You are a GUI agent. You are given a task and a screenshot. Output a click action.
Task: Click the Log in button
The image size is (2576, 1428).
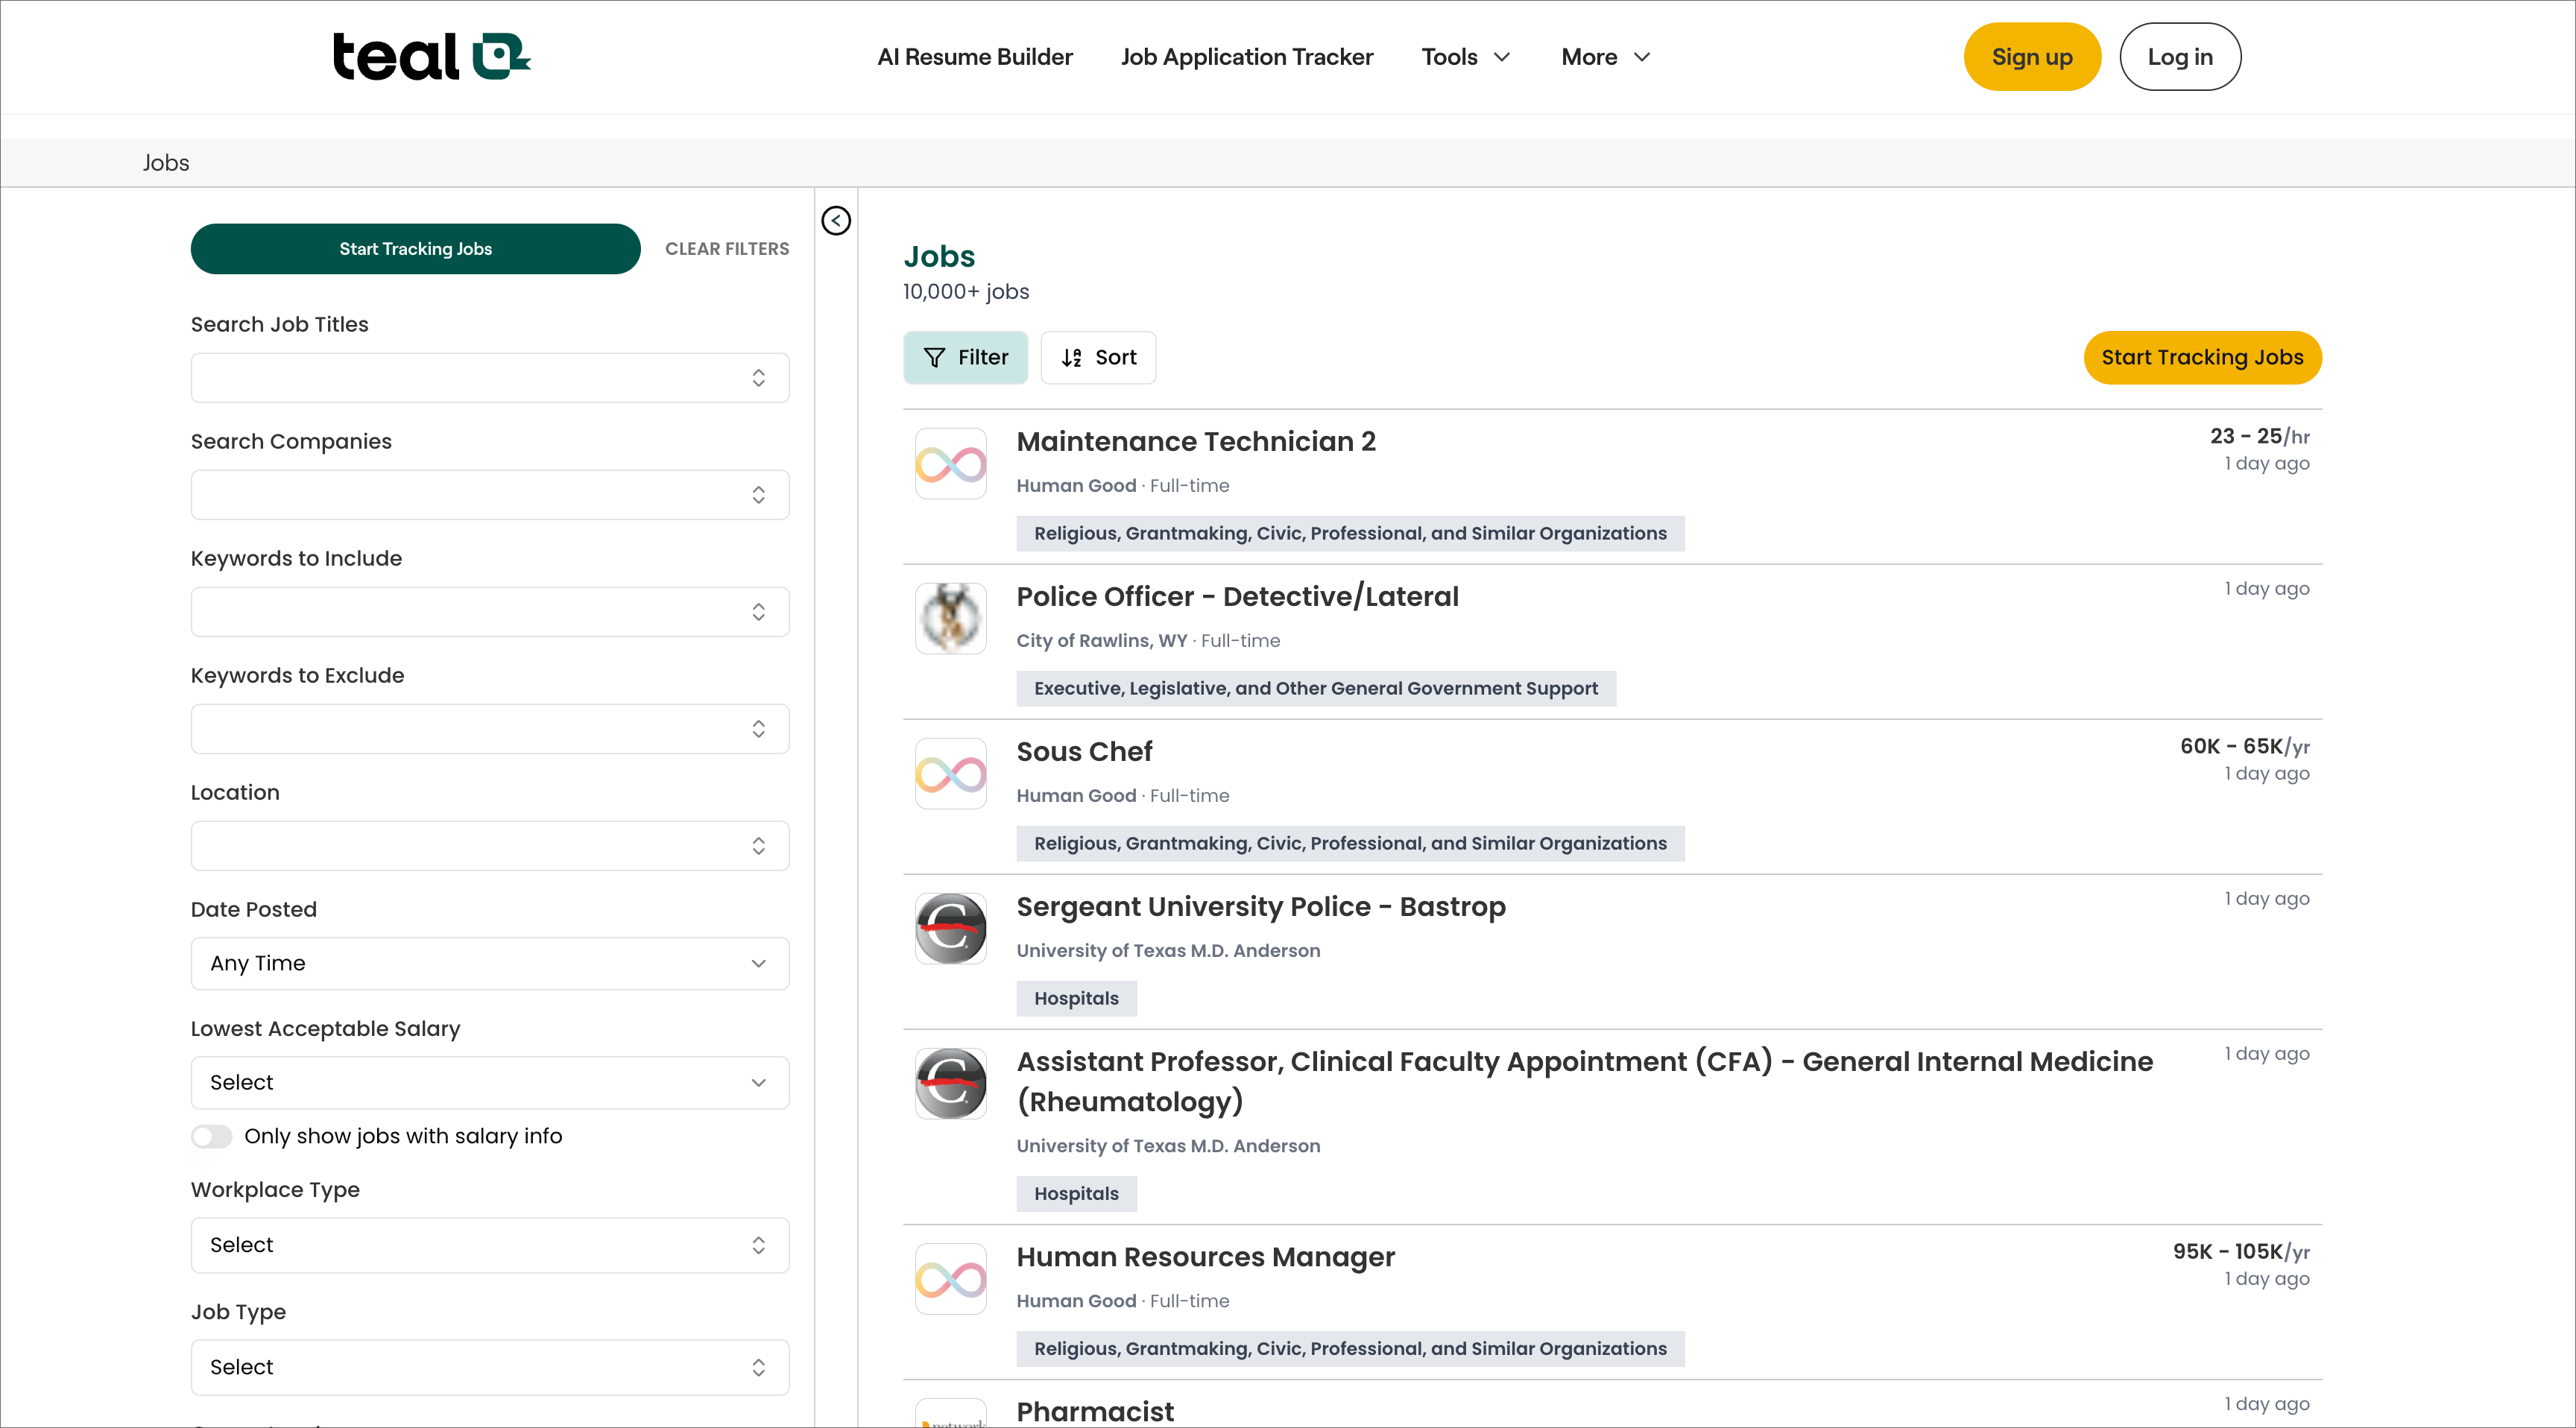(x=2180, y=57)
